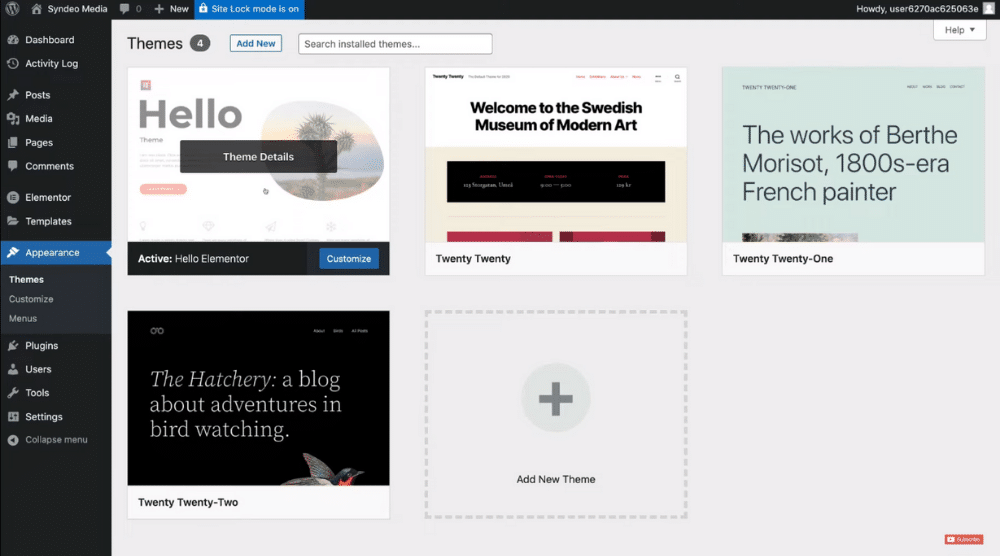
Task: Click New label in admin bar
Action: [179, 9]
